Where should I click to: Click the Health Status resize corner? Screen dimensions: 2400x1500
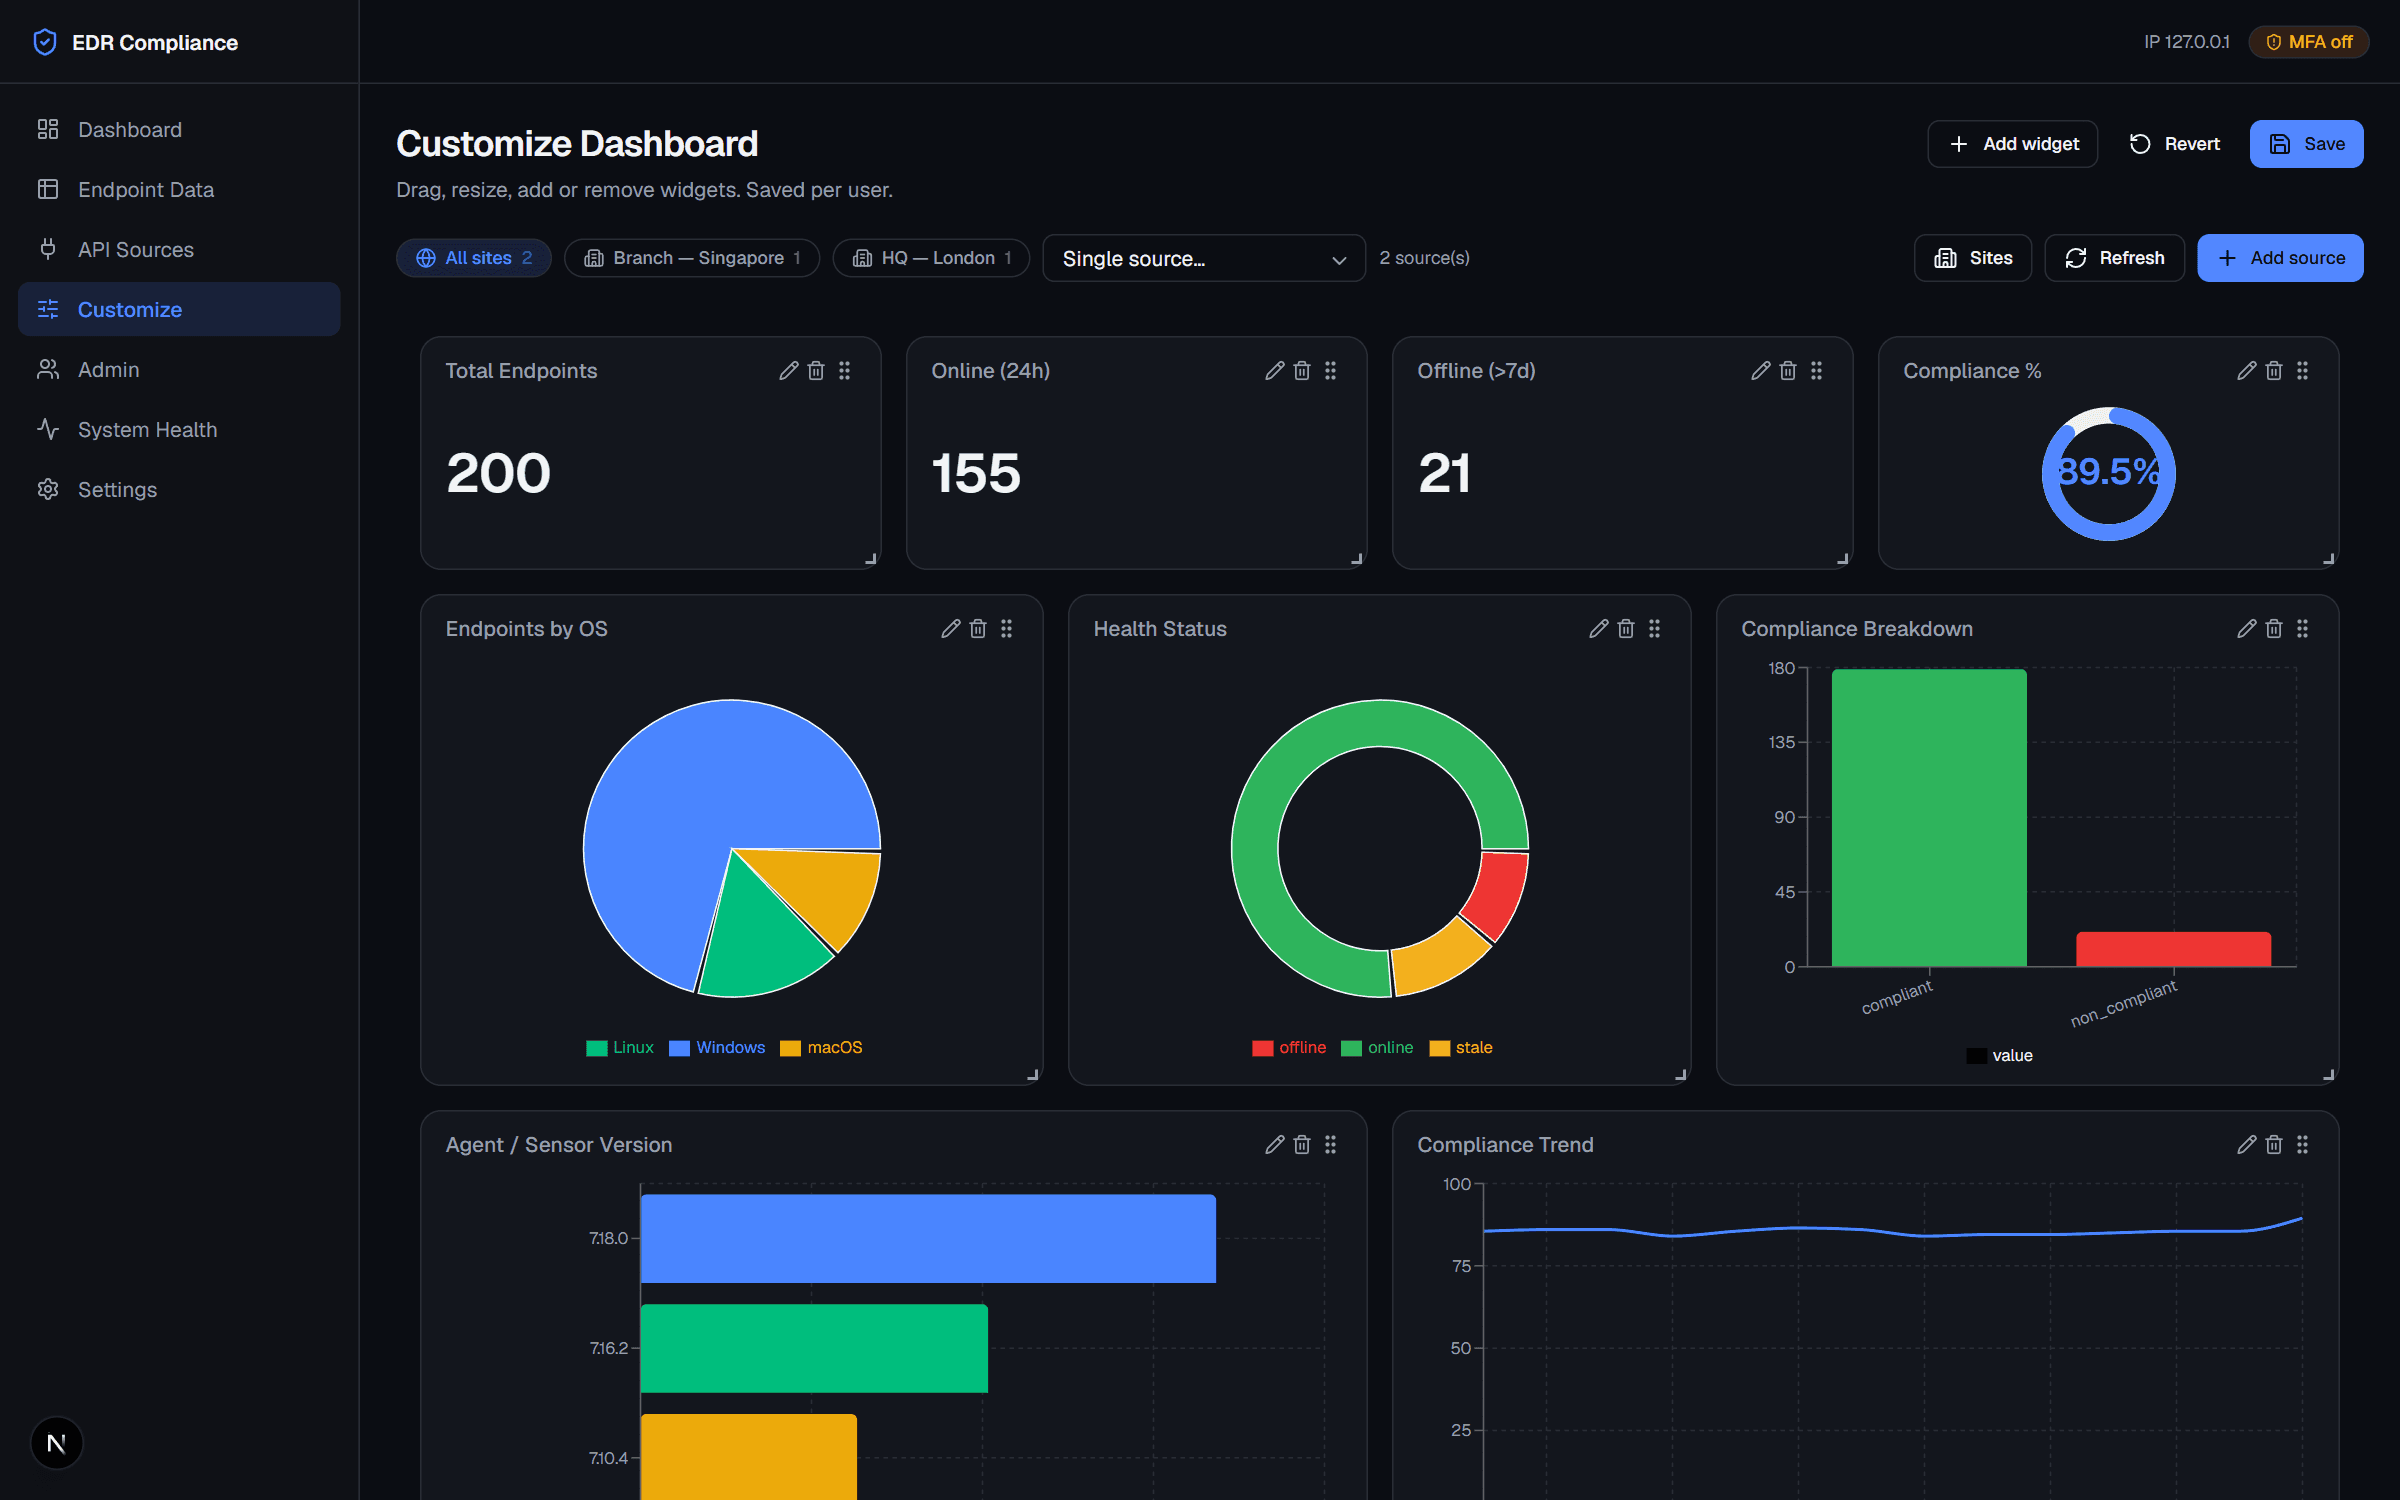click(1681, 1076)
